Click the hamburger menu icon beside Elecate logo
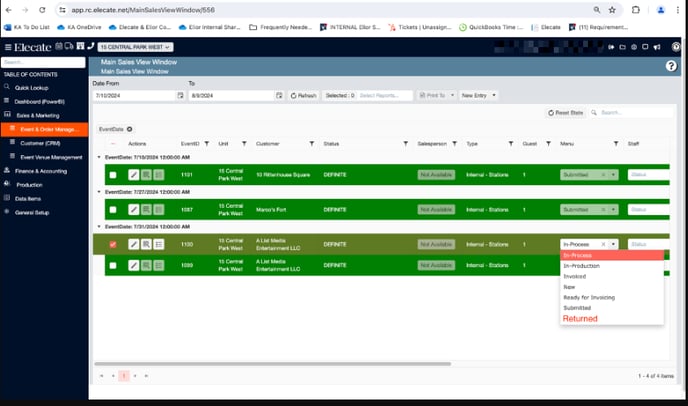 click(8, 47)
